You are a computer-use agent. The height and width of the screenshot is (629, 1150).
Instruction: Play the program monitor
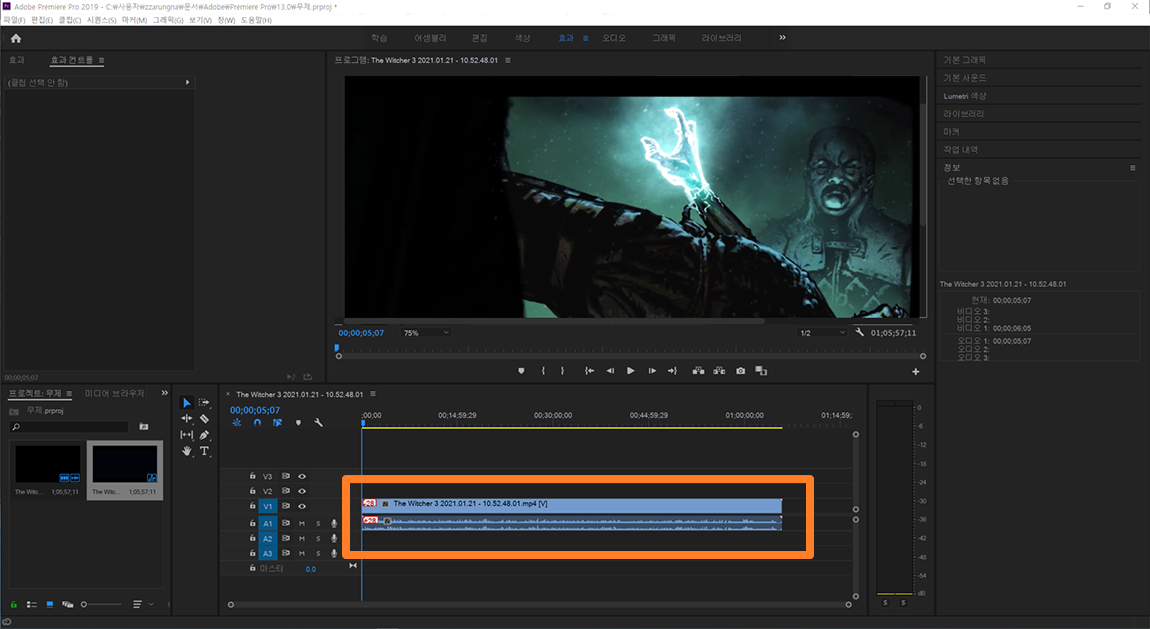[631, 371]
